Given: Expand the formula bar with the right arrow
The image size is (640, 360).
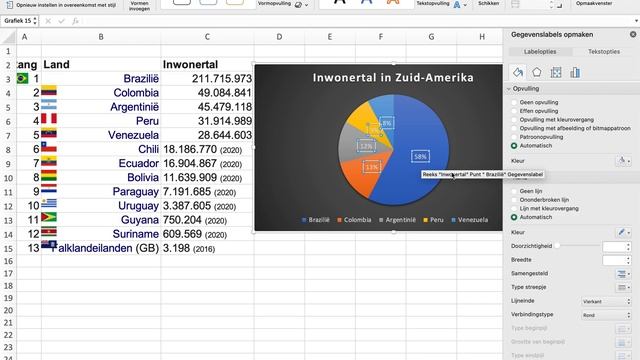Looking at the screenshot, I should tap(636, 21).
